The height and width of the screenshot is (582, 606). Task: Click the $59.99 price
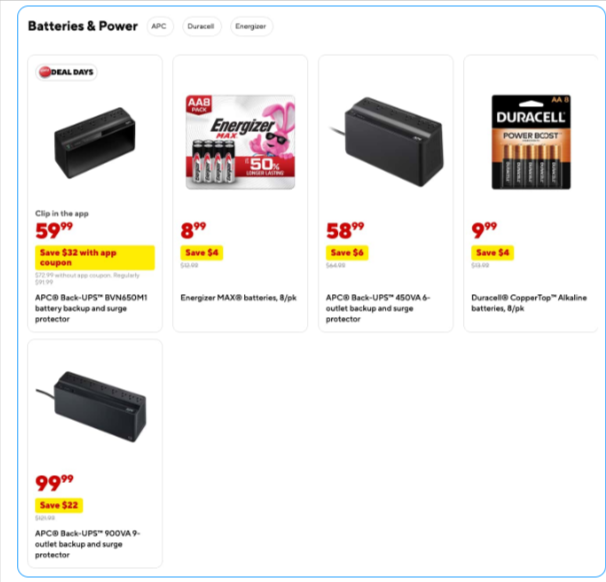tap(54, 231)
